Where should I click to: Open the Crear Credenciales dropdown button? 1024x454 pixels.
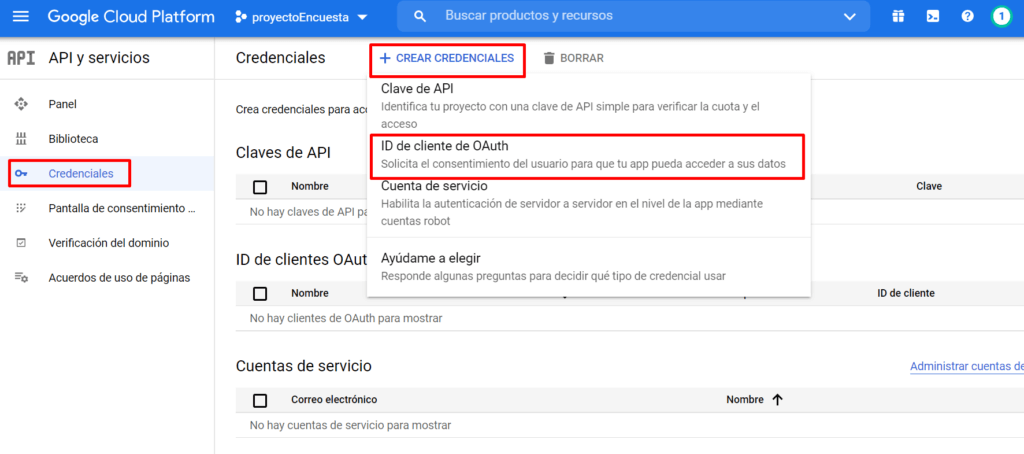(x=447, y=58)
